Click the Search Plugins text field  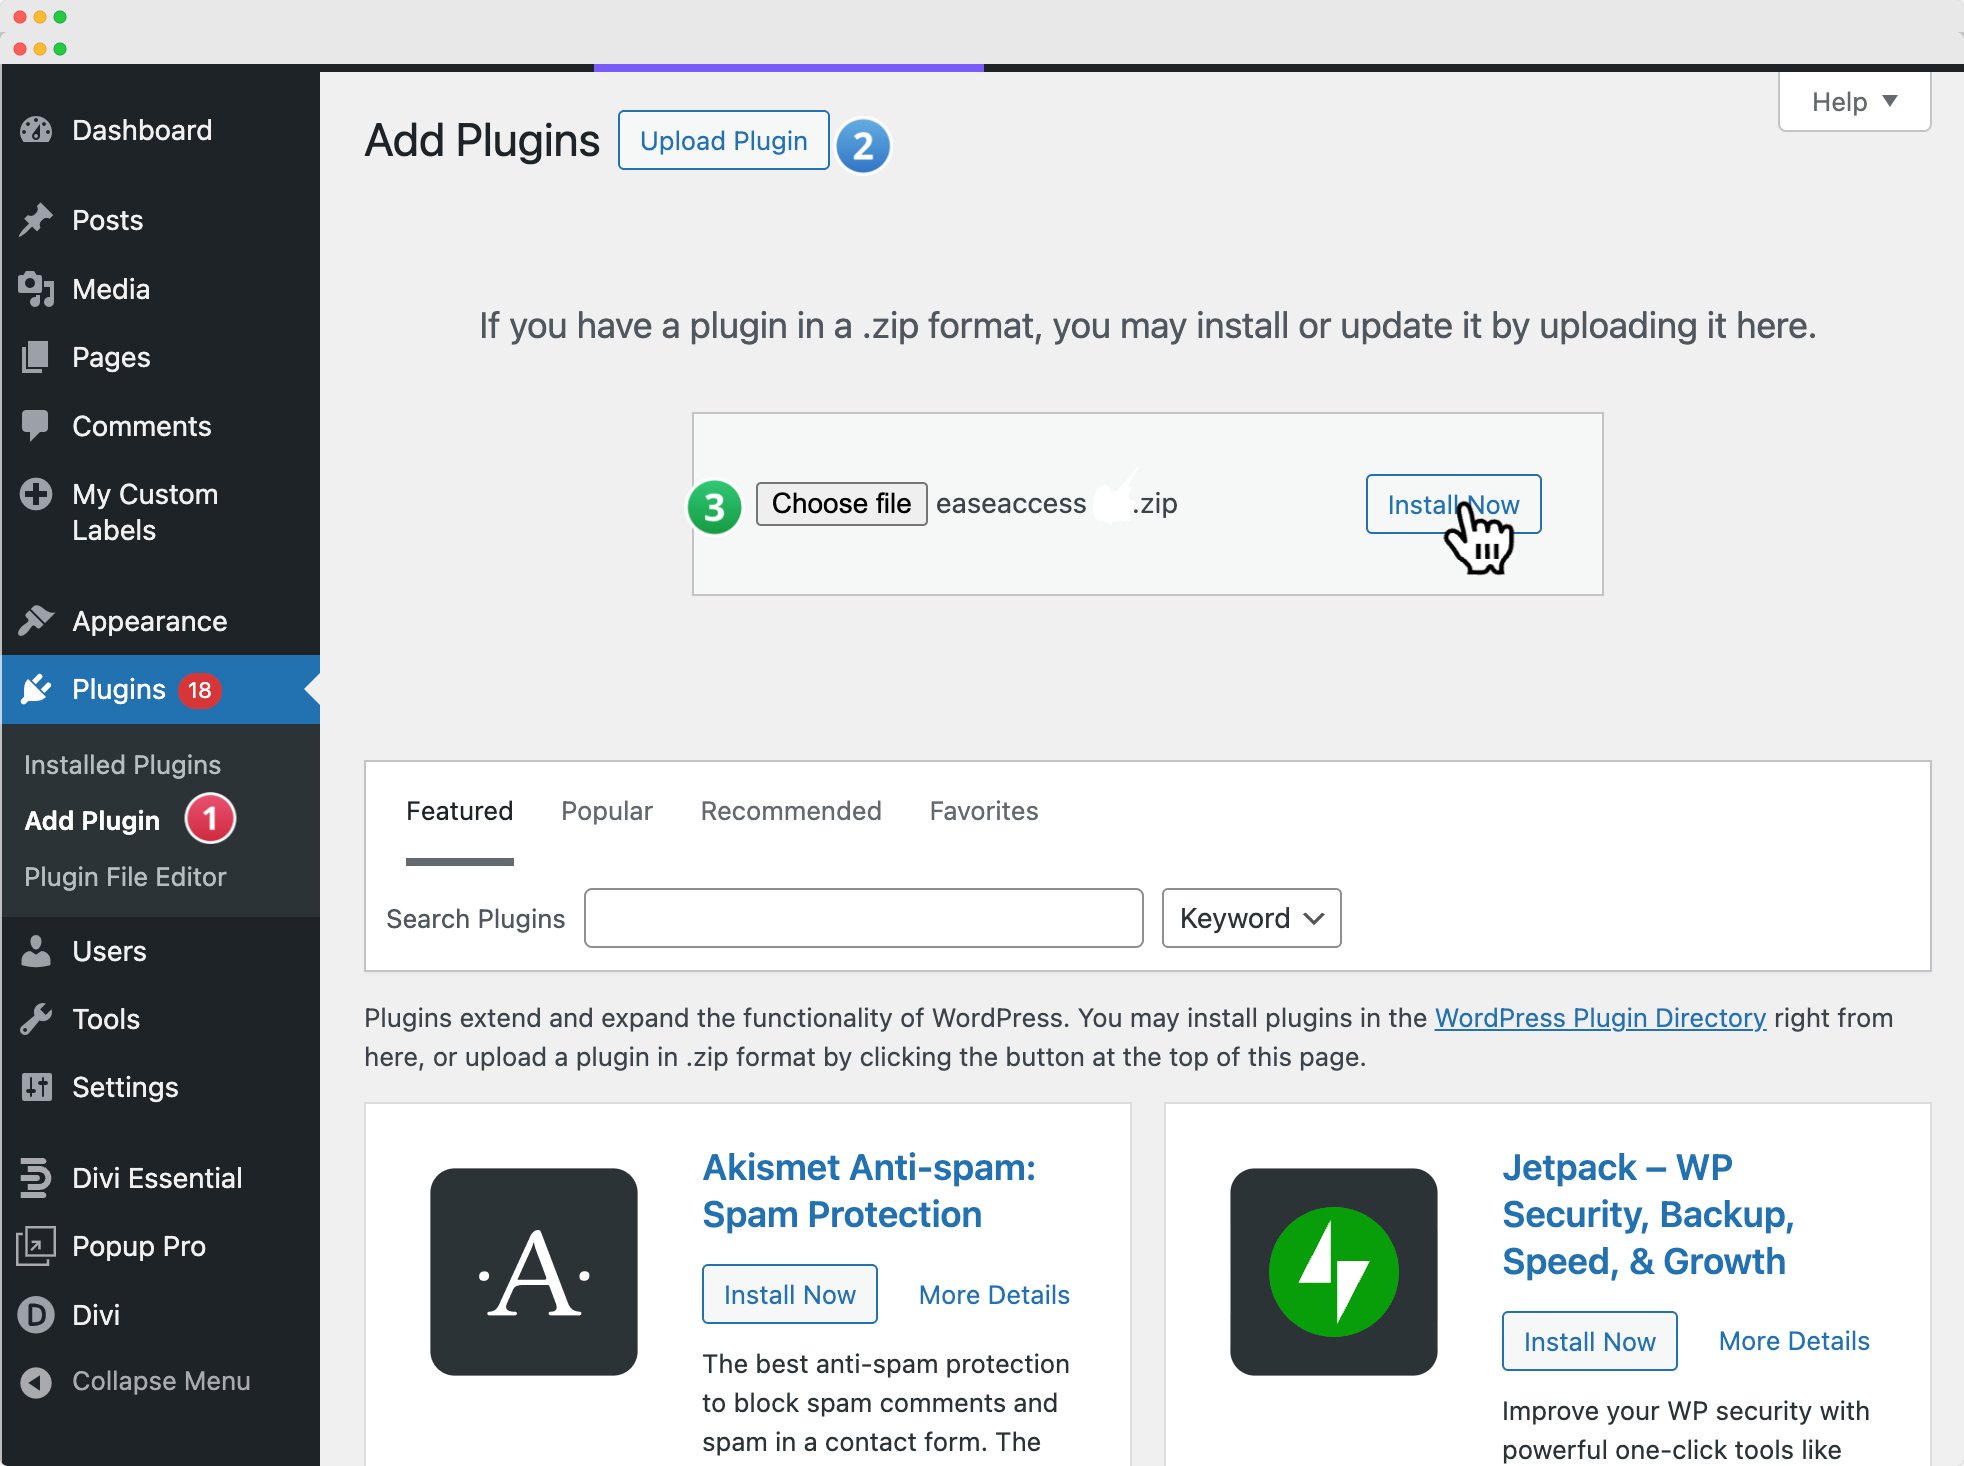pyautogui.click(x=863, y=918)
